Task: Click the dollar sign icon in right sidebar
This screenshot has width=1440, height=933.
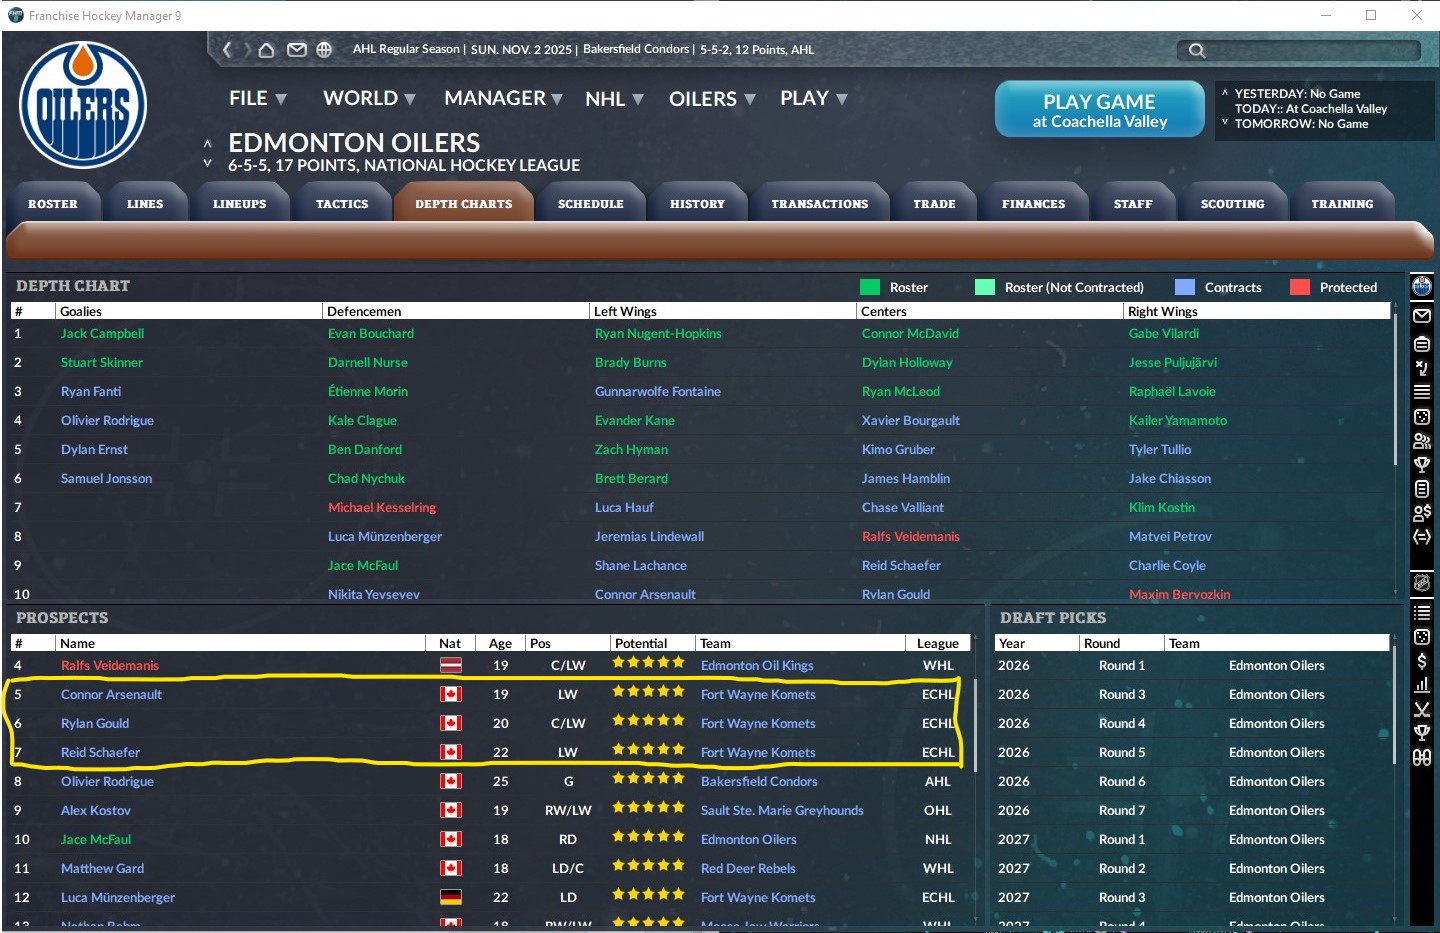Action: tap(1421, 661)
